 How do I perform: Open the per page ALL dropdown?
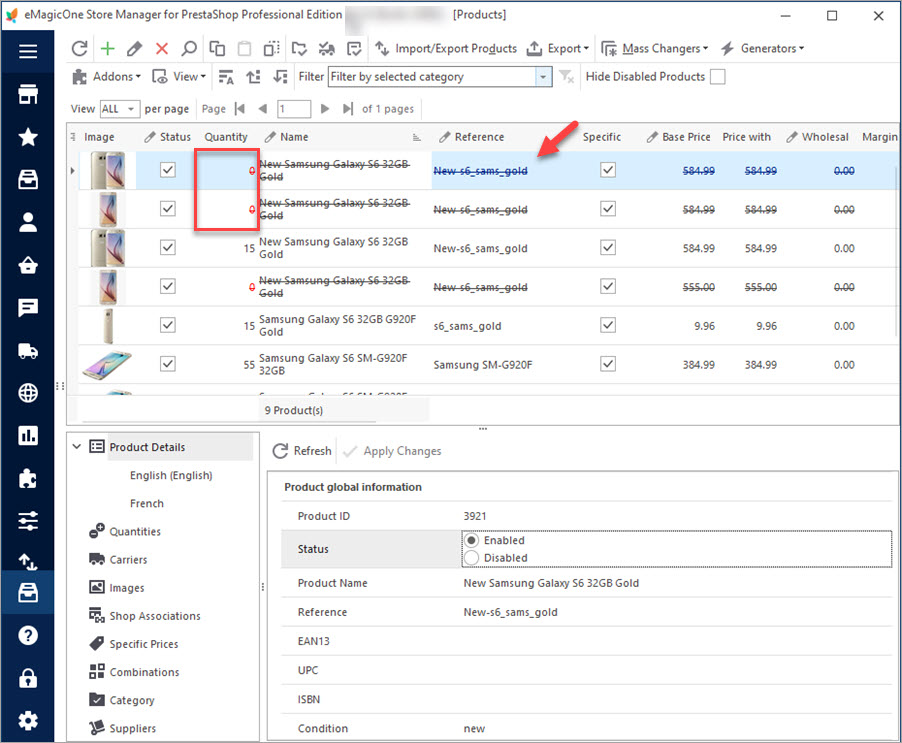pos(132,109)
